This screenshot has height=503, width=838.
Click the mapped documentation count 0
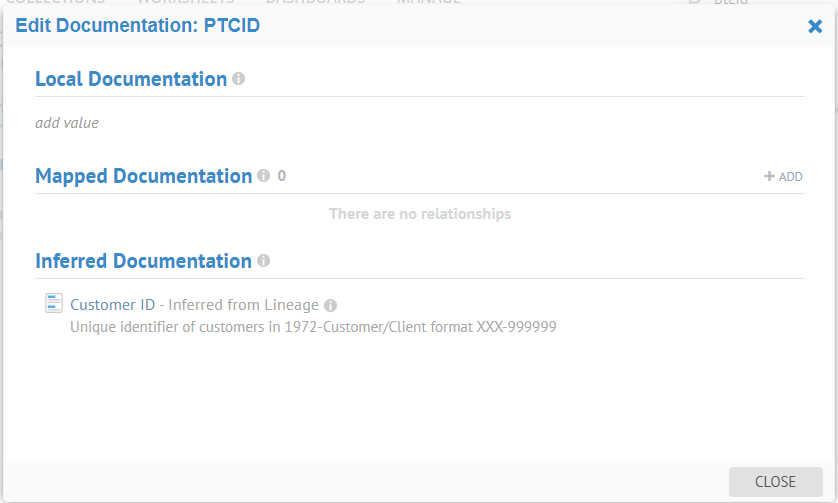click(x=282, y=176)
